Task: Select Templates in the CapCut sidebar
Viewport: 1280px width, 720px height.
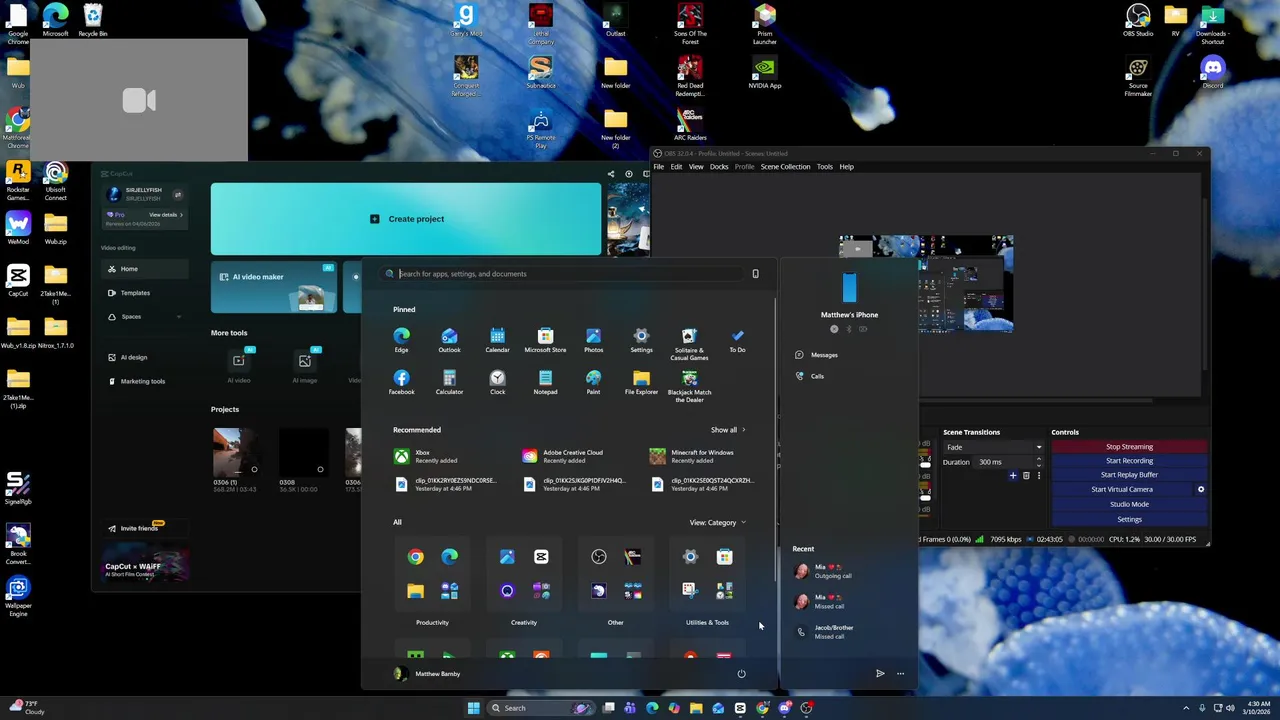Action: point(145,293)
